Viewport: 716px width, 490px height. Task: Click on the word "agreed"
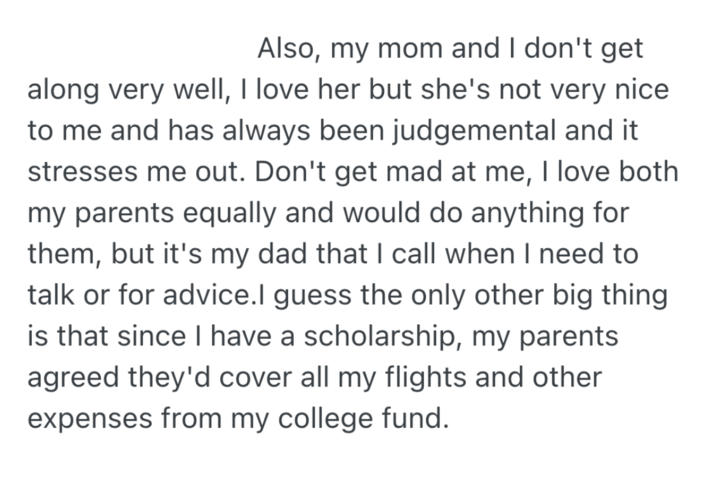[77, 377]
